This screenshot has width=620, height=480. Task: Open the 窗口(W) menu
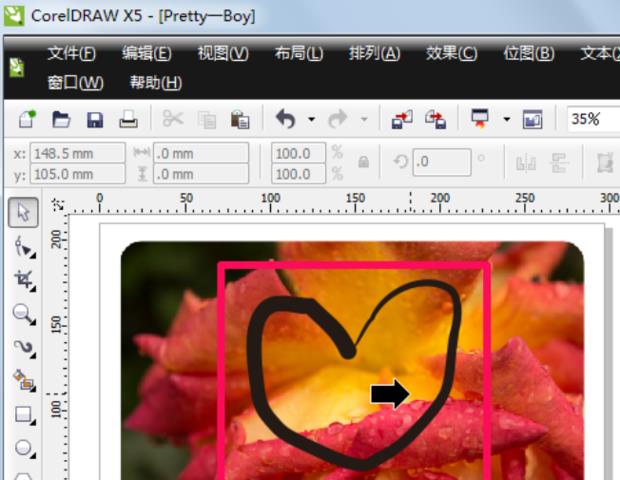[x=76, y=83]
